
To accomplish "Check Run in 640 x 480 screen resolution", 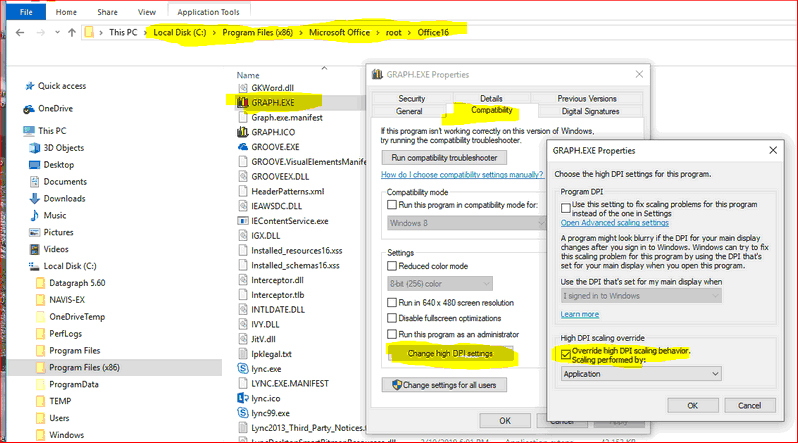I will [392, 302].
